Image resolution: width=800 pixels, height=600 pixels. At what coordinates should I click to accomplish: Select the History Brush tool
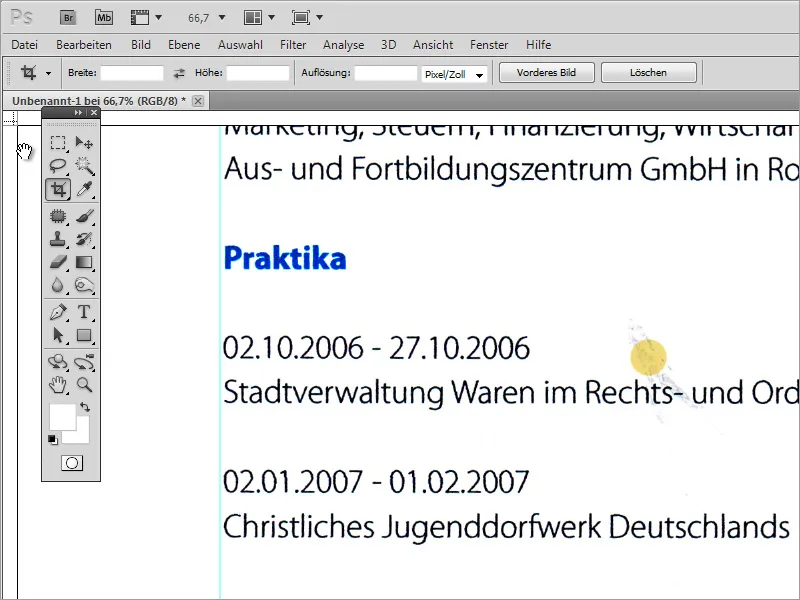84,239
